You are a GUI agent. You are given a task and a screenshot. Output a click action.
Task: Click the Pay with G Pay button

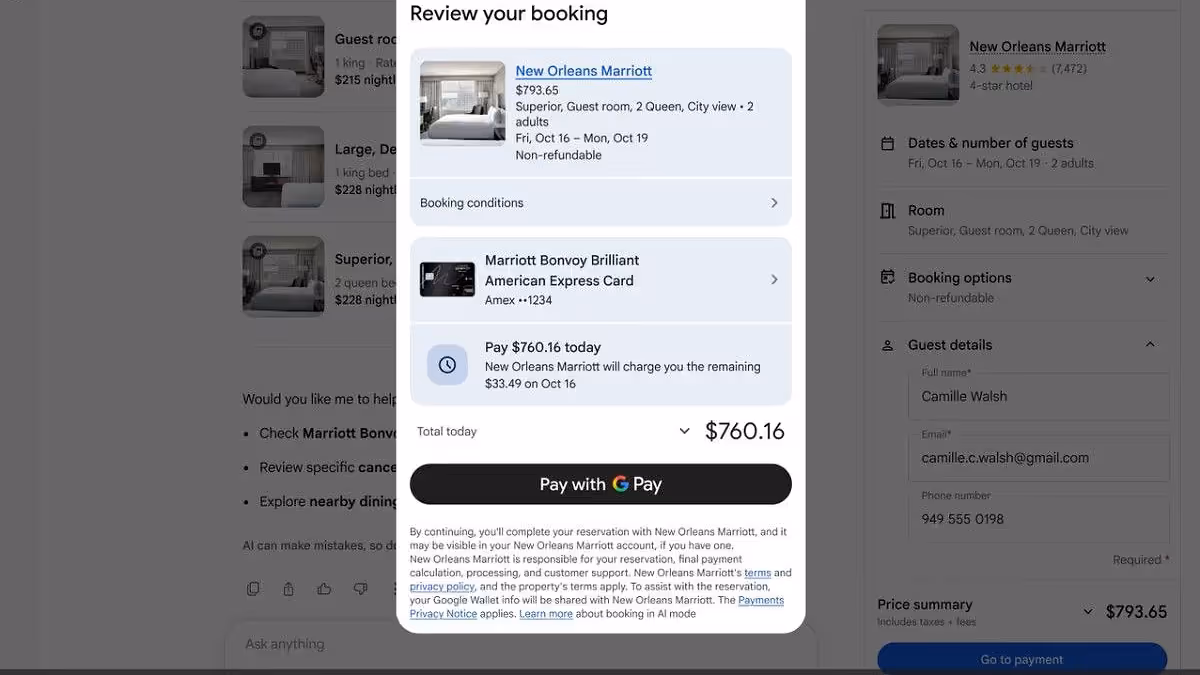click(601, 484)
